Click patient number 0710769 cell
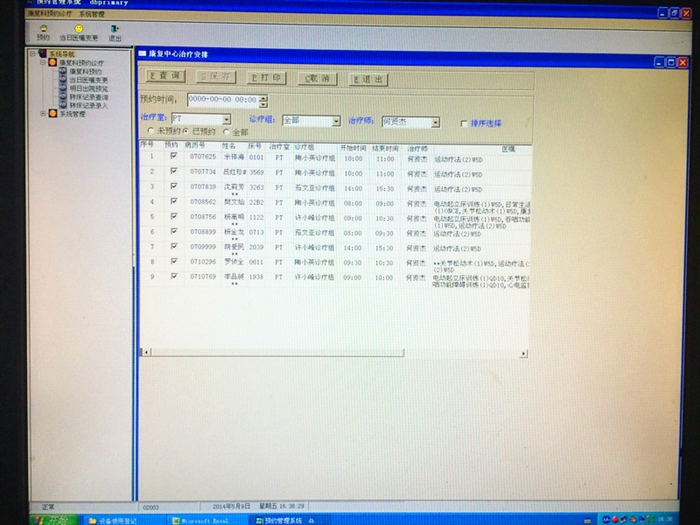 coord(203,277)
